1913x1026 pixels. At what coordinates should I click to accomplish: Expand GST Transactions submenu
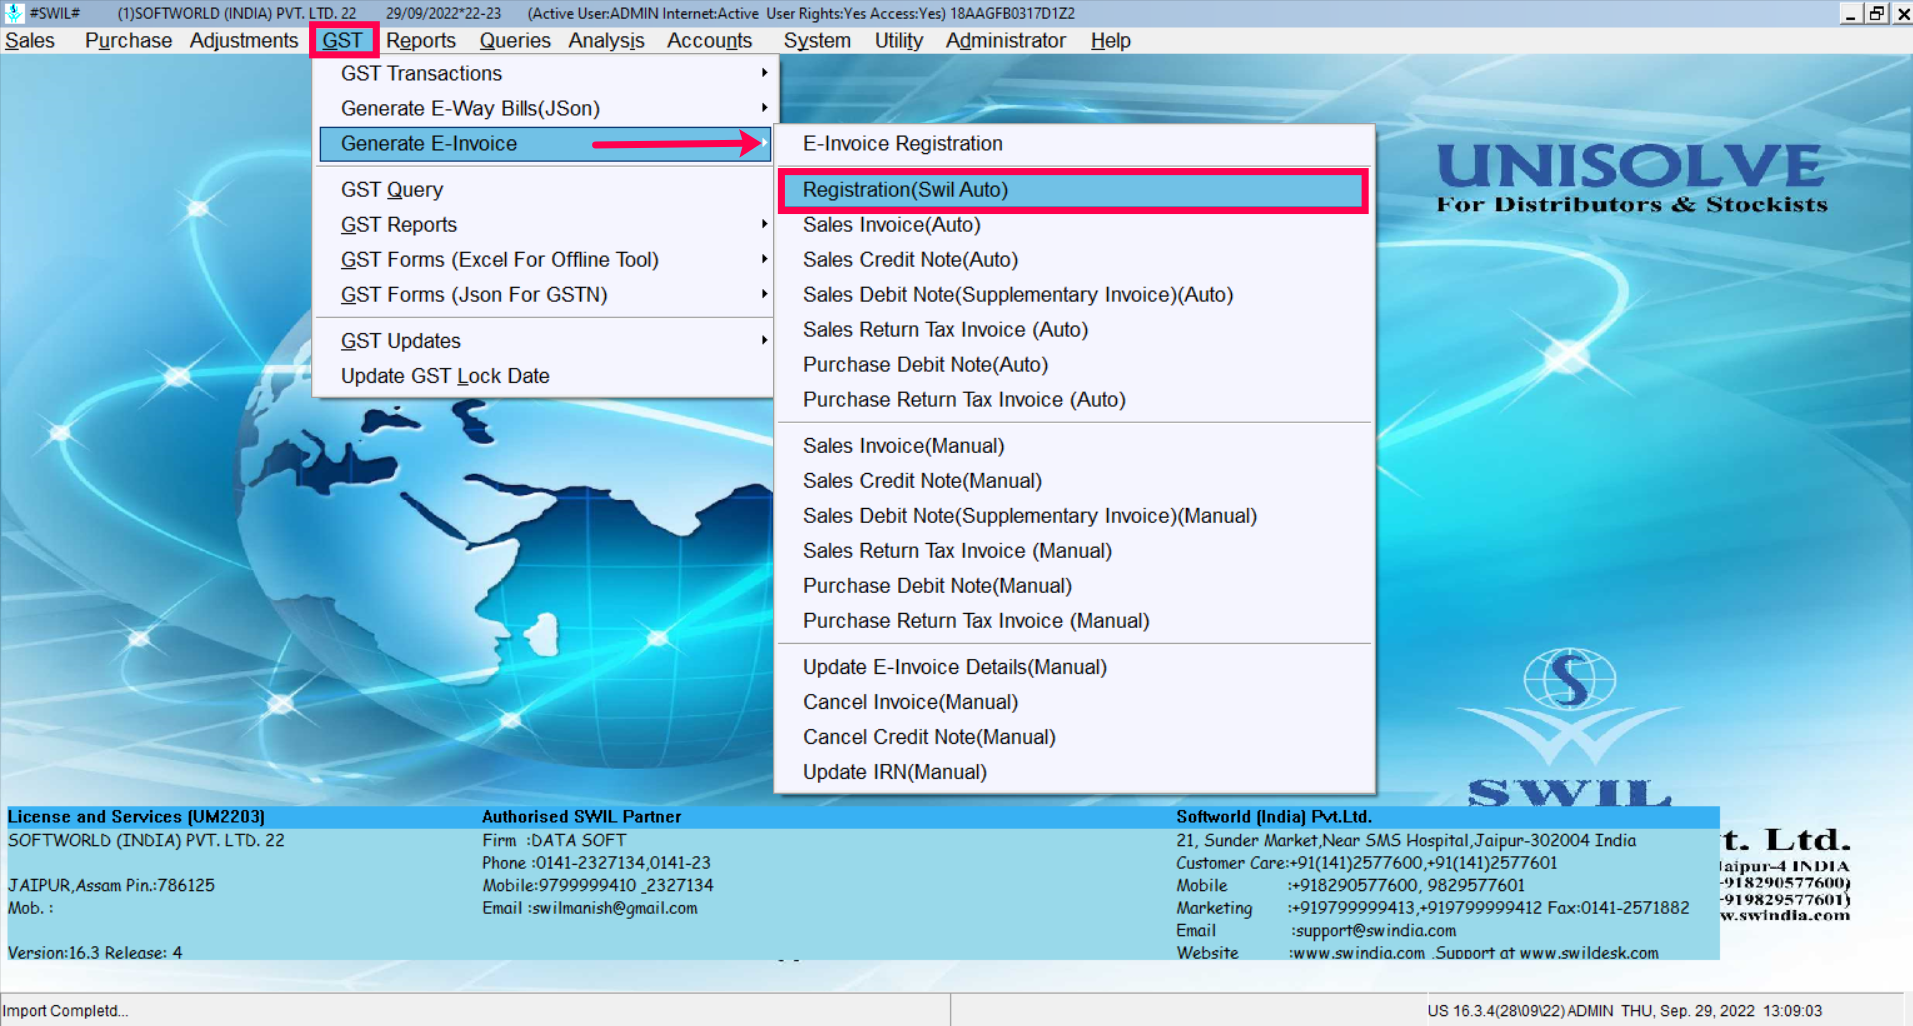pos(545,73)
